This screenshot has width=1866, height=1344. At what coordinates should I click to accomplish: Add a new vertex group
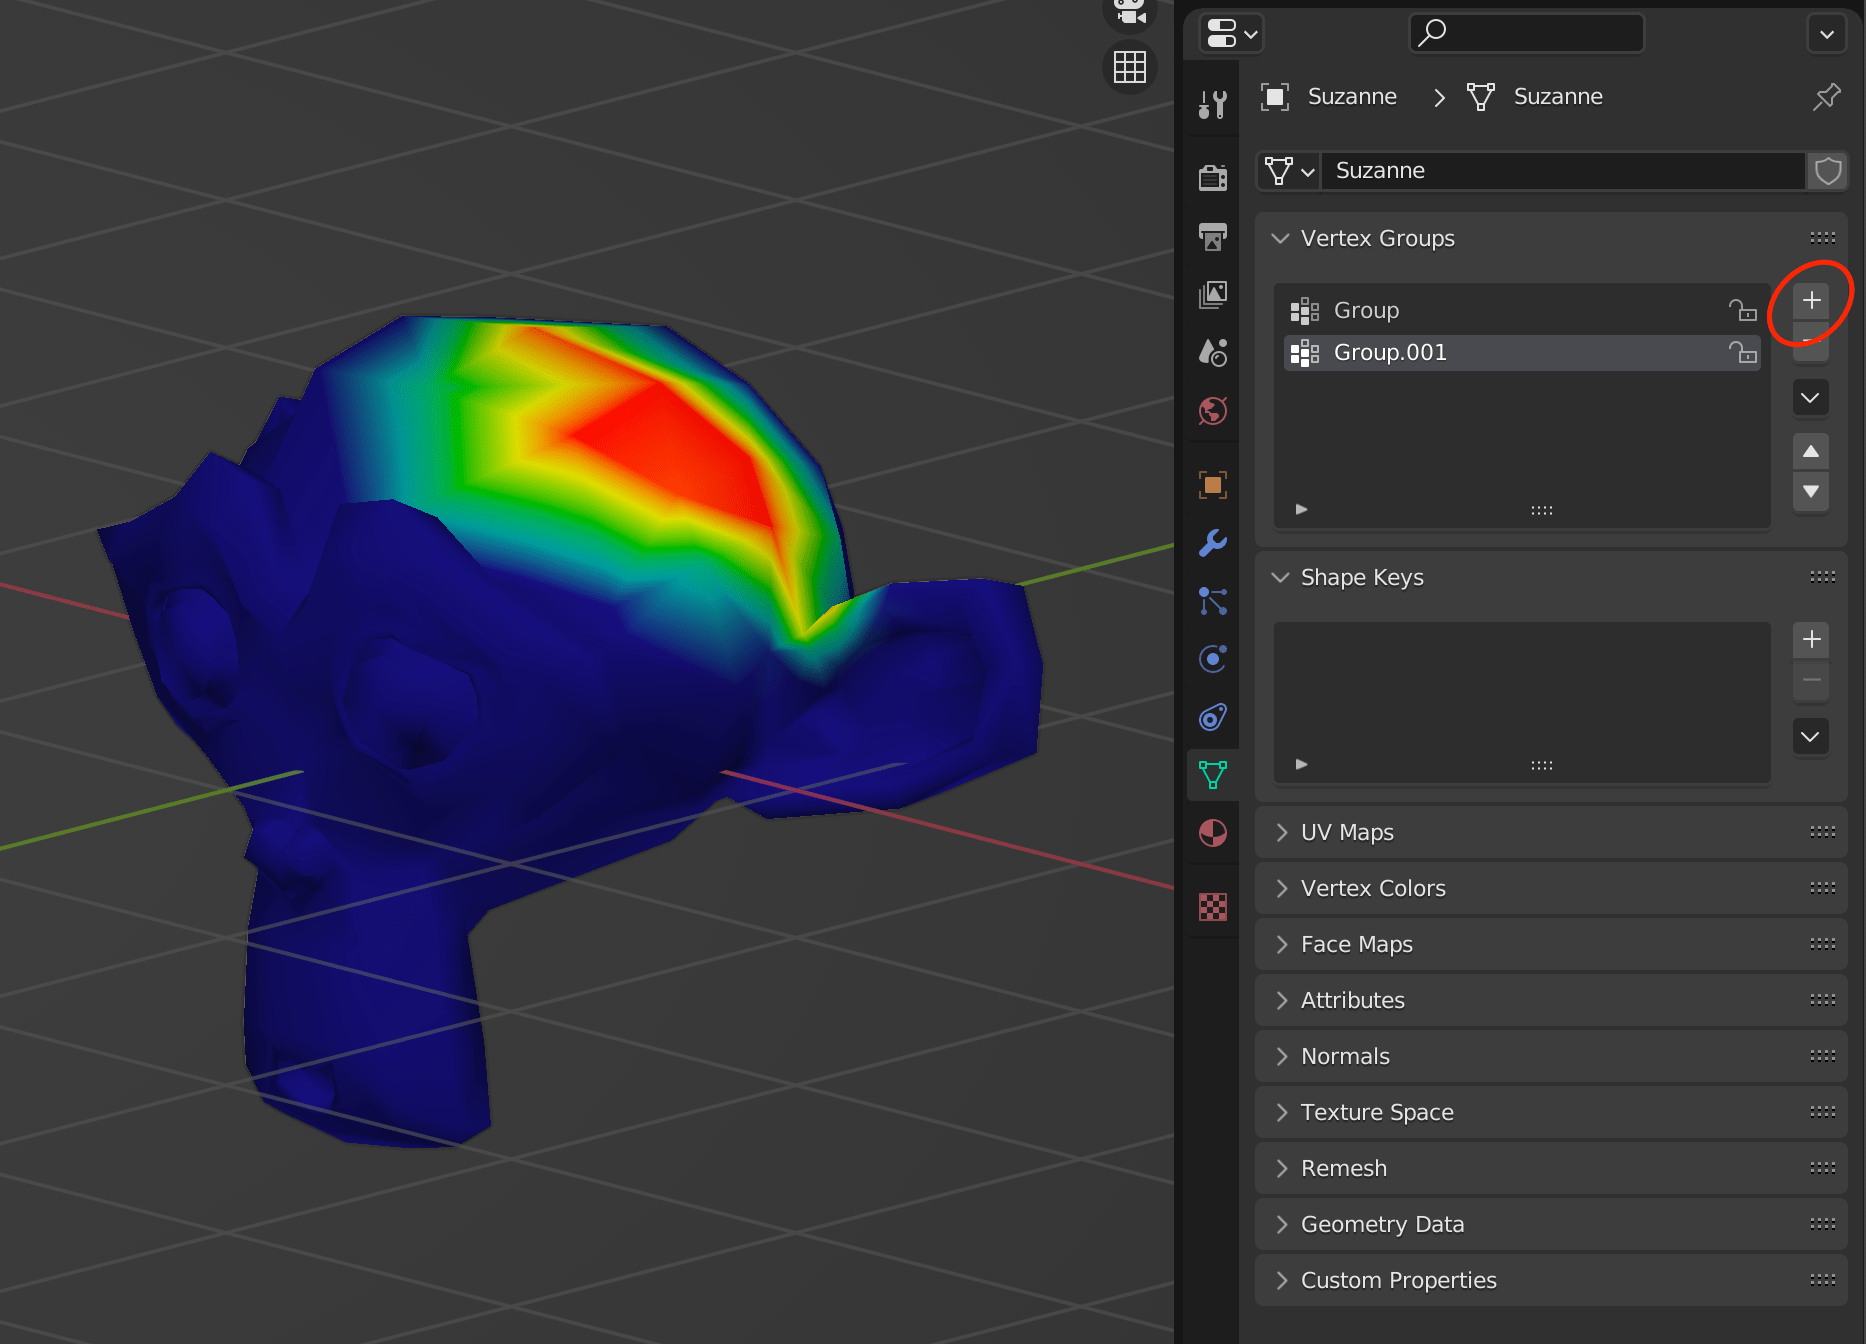pos(1810,299)
